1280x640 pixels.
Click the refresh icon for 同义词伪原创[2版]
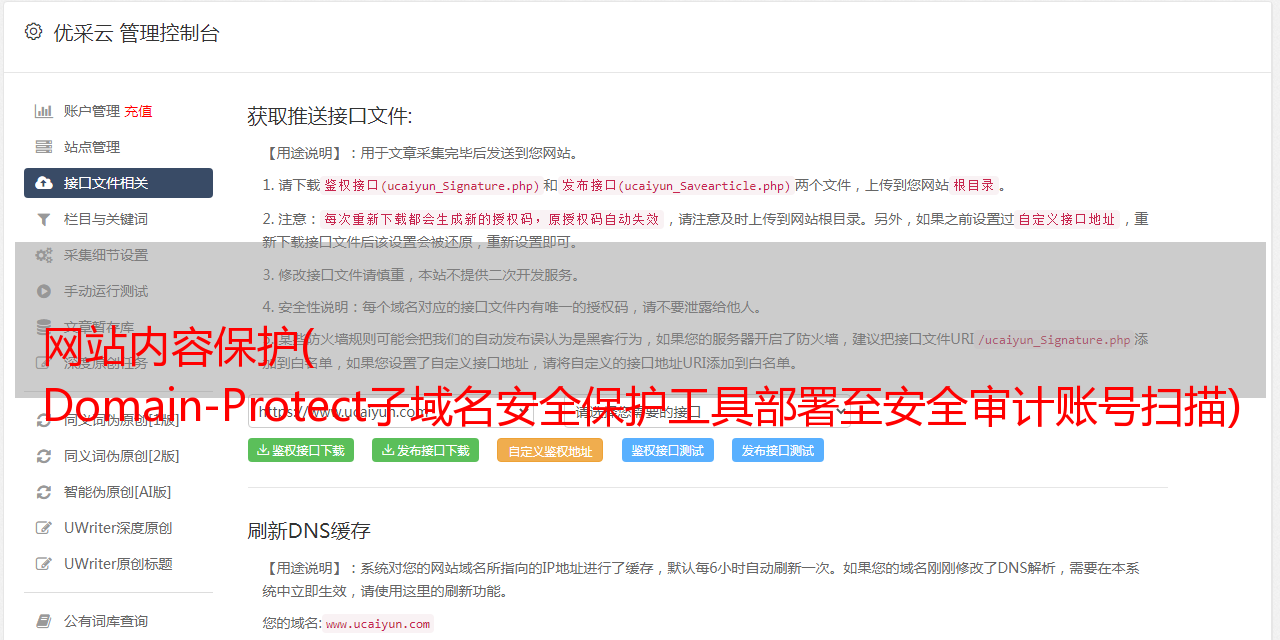[44, 456]
